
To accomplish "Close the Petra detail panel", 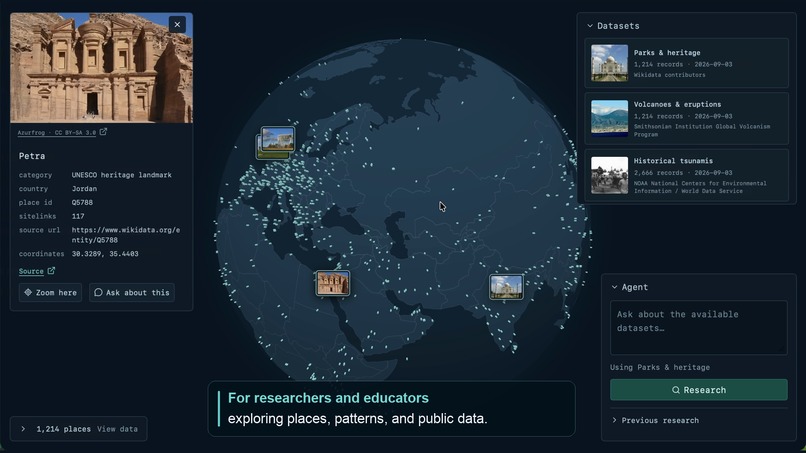I will tap(177, 24).
